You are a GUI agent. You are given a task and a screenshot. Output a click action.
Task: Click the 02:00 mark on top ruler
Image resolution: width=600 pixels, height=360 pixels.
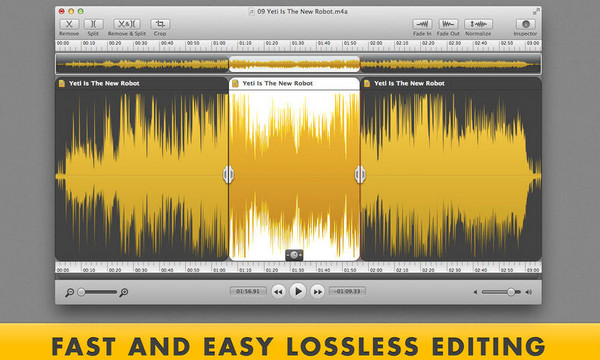pyautogui.click(x=376, y=44)
